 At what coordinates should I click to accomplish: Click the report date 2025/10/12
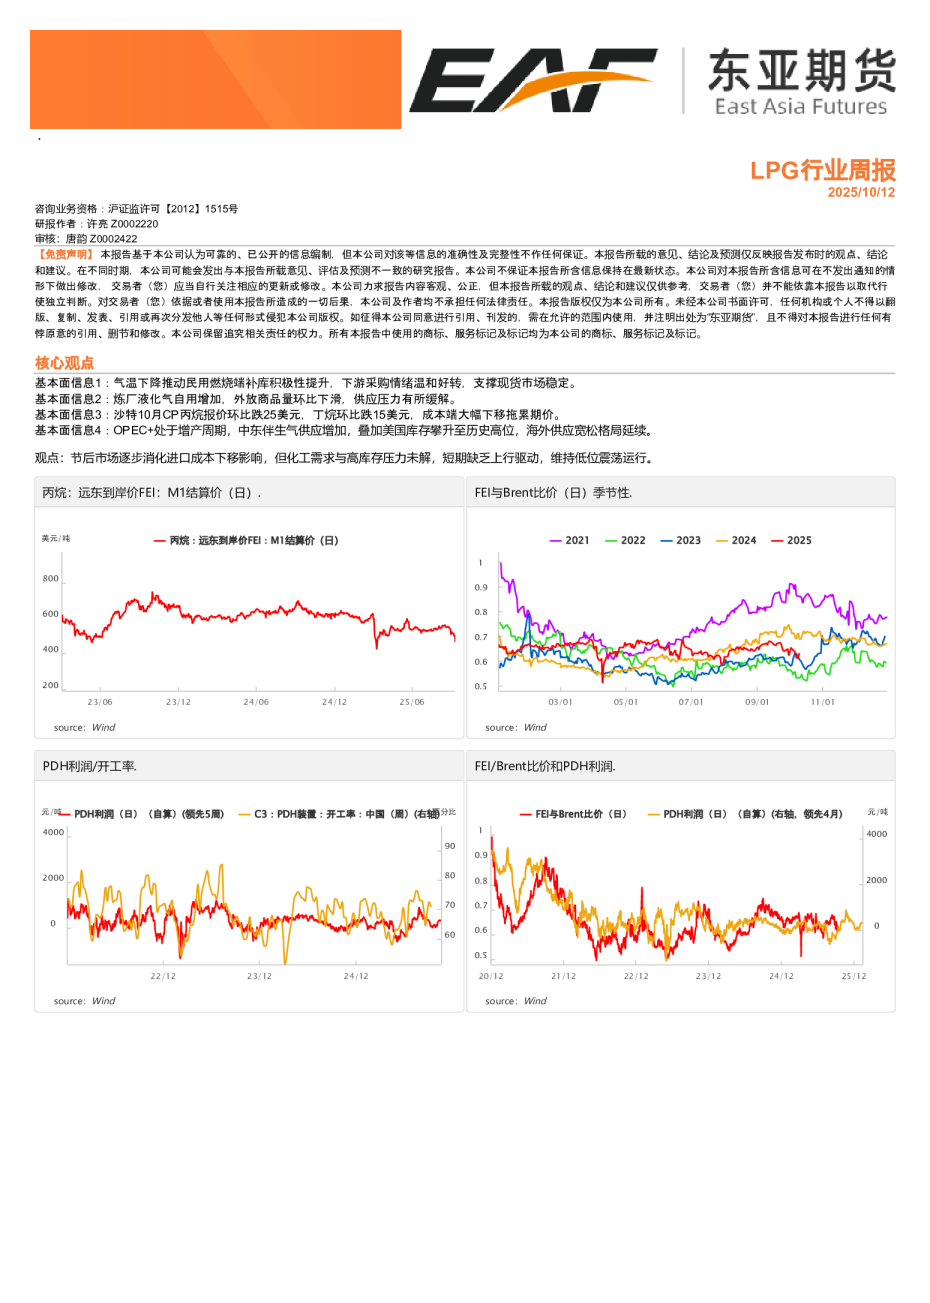(x=861, y=192)
